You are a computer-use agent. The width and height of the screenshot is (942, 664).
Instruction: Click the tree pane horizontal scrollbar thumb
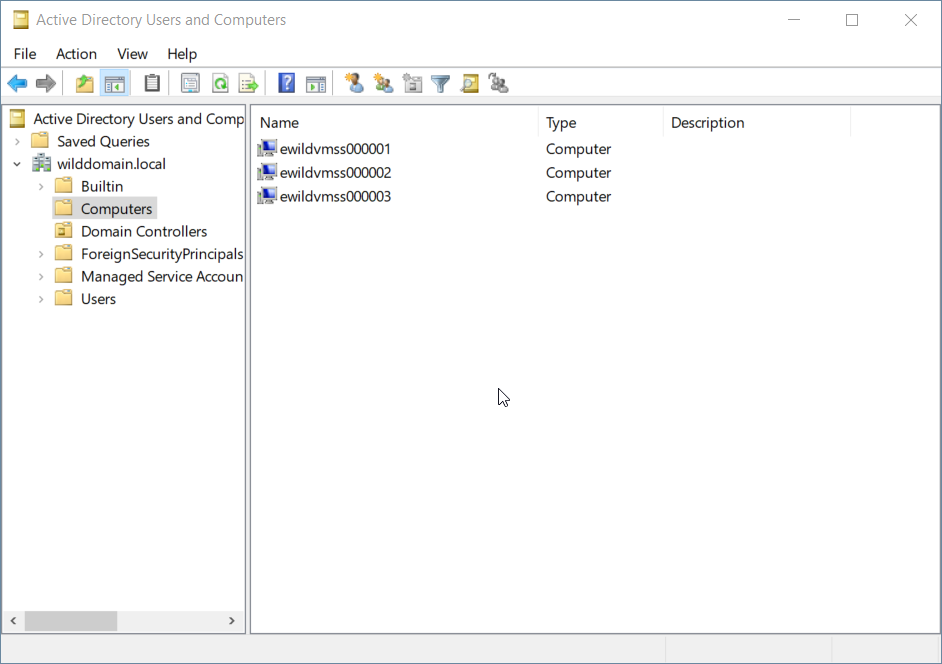coord(71,621)
